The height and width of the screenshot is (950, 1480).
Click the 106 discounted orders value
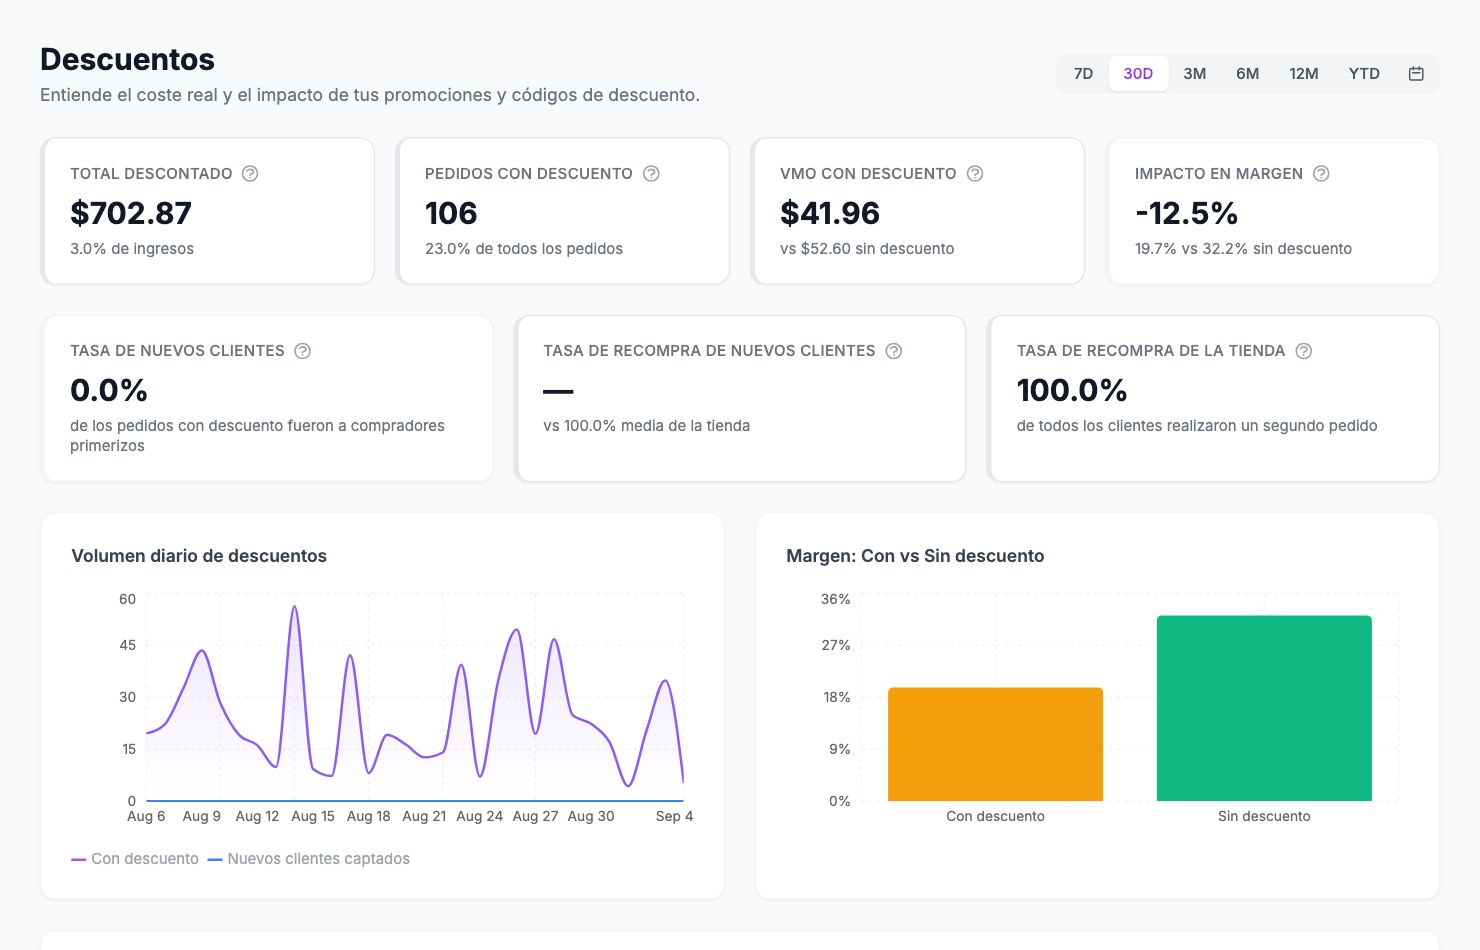(x=451, y=213)
